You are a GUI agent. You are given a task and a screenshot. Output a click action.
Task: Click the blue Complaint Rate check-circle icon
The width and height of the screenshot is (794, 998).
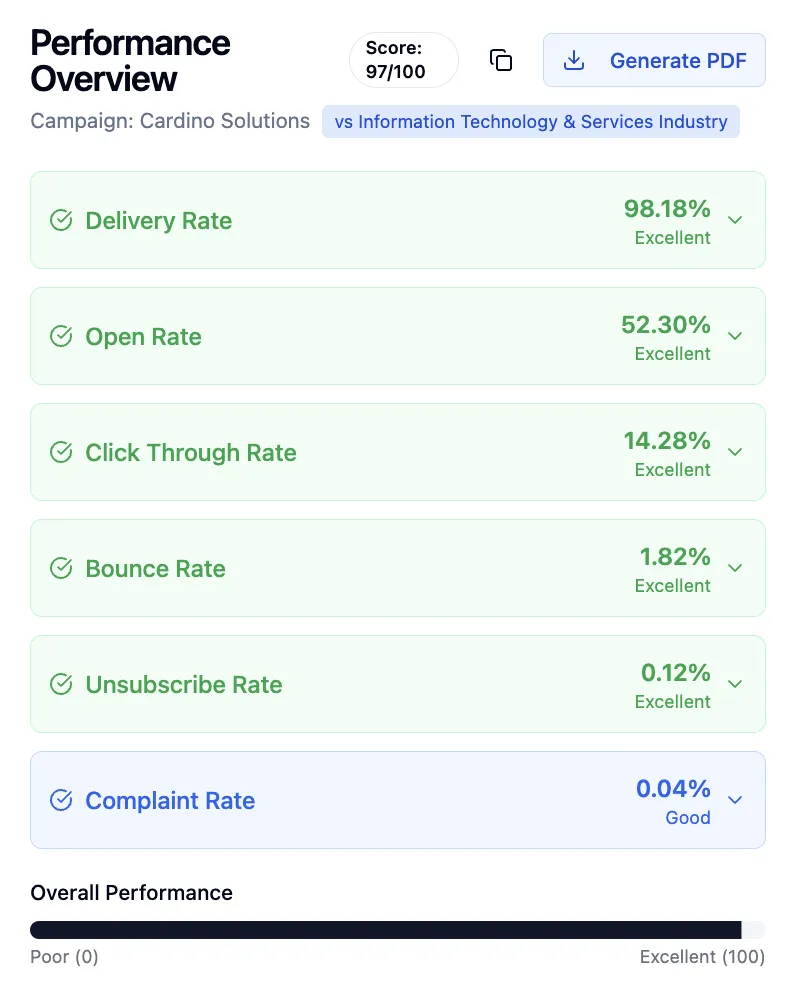point(61,800)
